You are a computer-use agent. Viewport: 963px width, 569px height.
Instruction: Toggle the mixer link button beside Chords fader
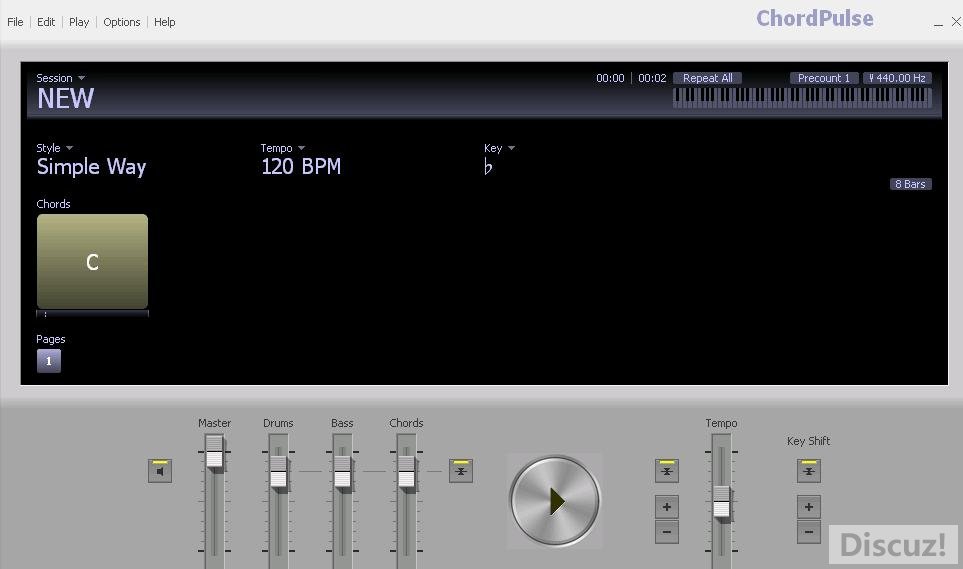pos(461,471)
